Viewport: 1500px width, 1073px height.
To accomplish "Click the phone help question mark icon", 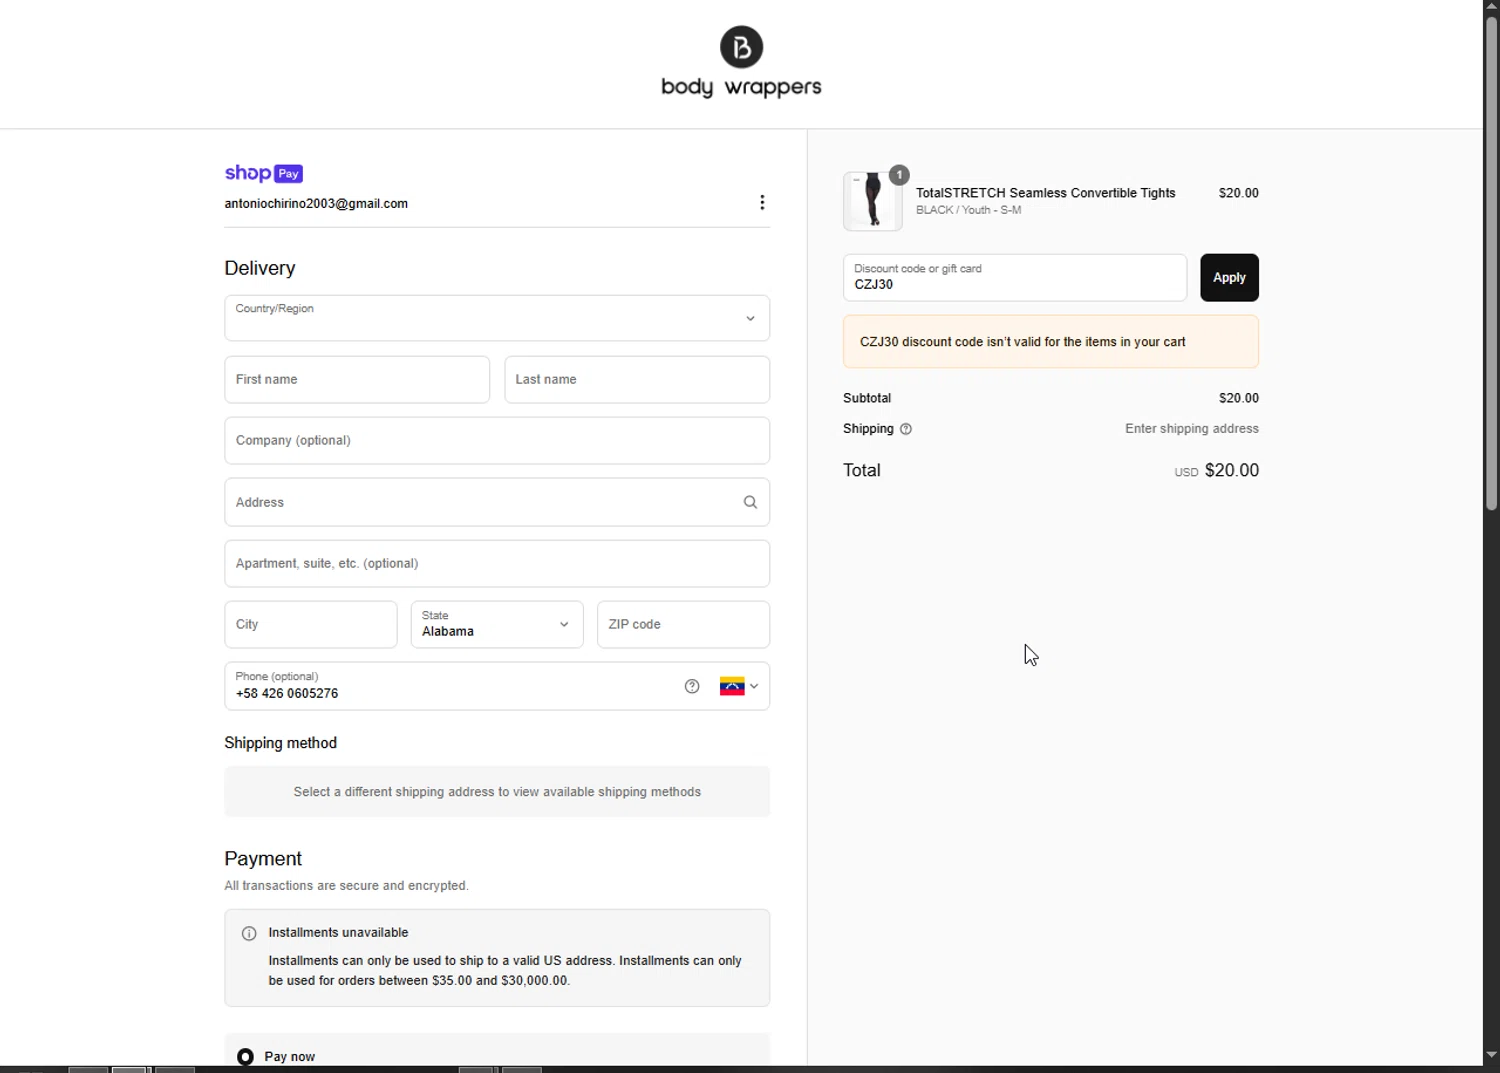I will coord(692,686).
